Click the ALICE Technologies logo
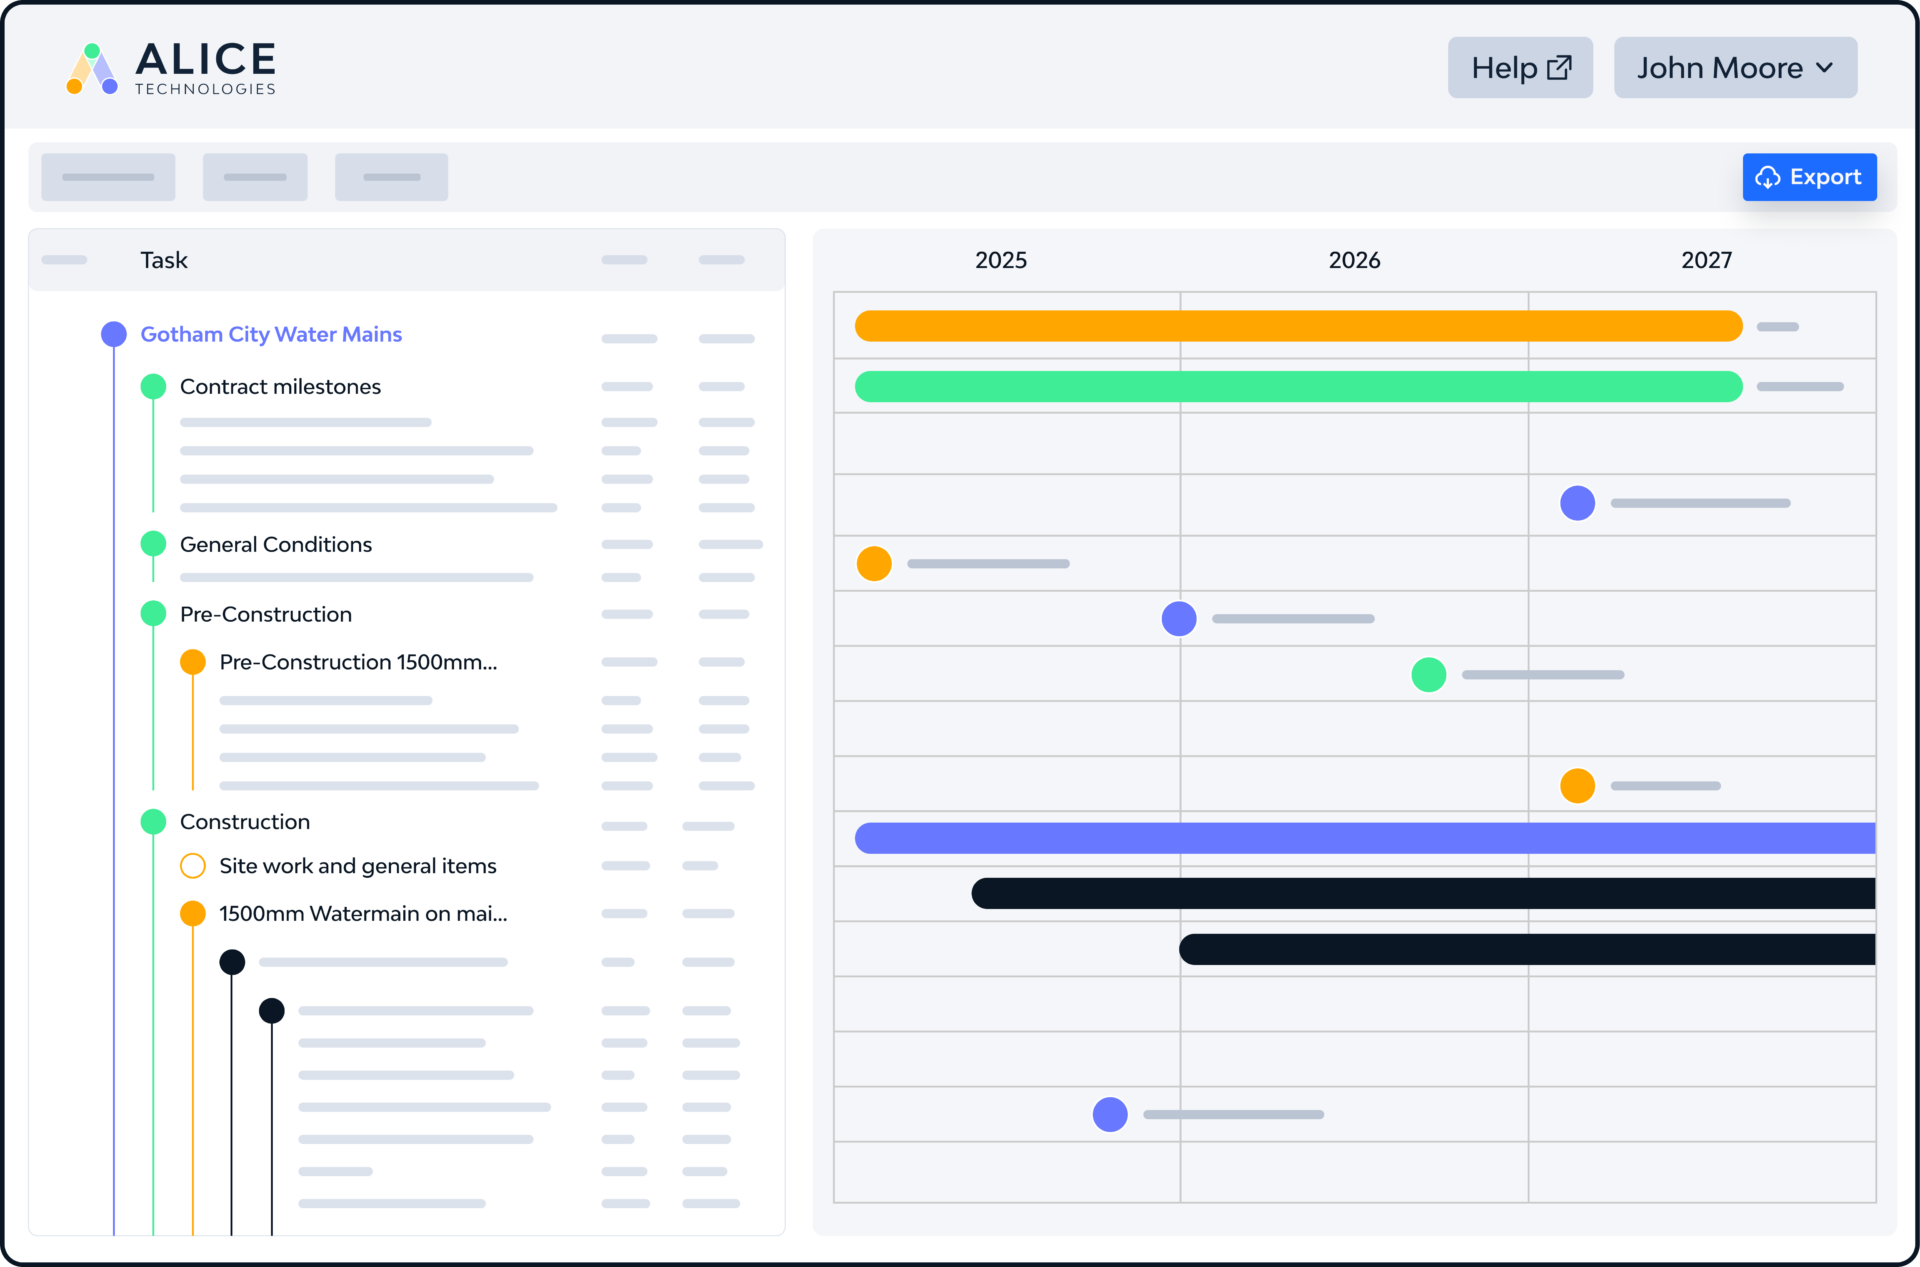 tap(170, 67)
